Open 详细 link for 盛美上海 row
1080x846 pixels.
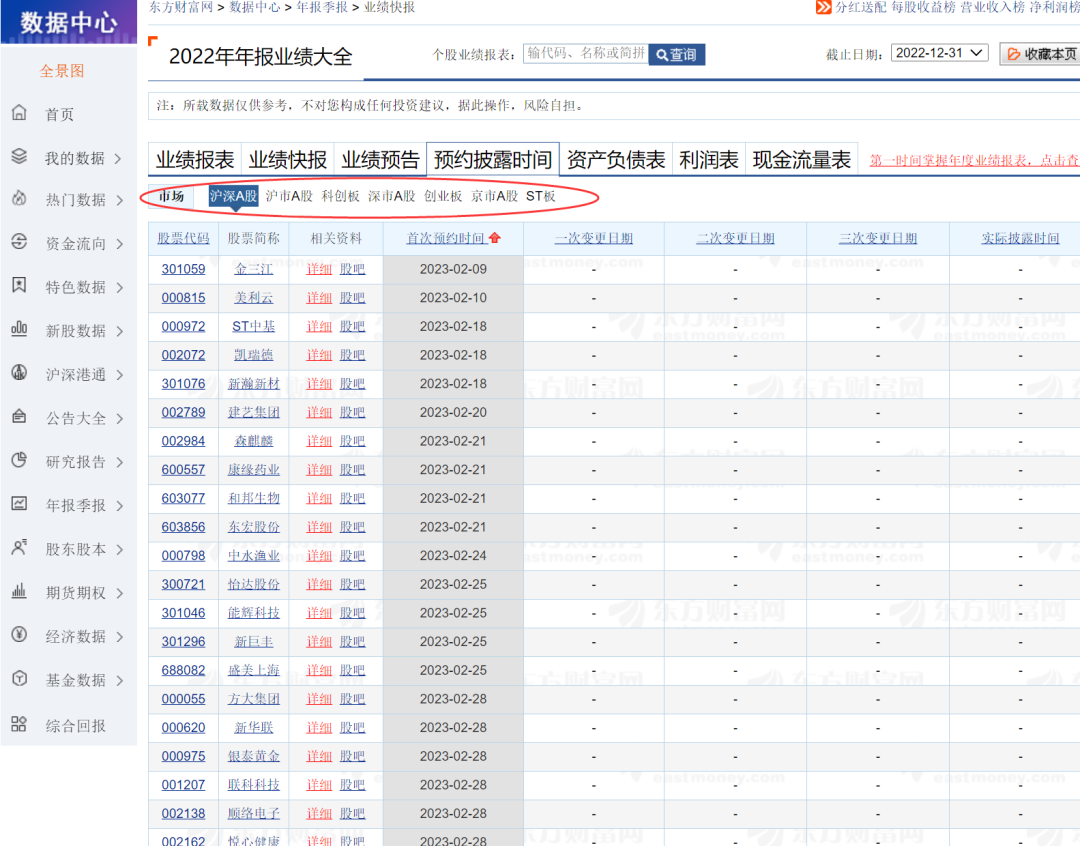click(x=319, y=670)
